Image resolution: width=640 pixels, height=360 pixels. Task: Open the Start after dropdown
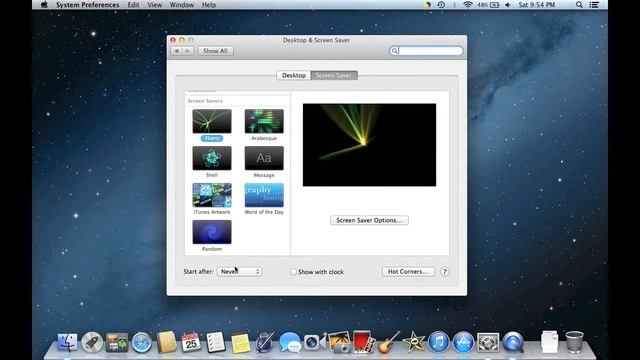[239, 271]
